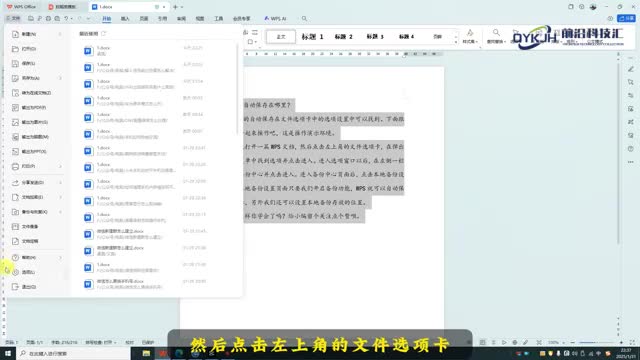Click the plus button for new tab

(175, 7)
